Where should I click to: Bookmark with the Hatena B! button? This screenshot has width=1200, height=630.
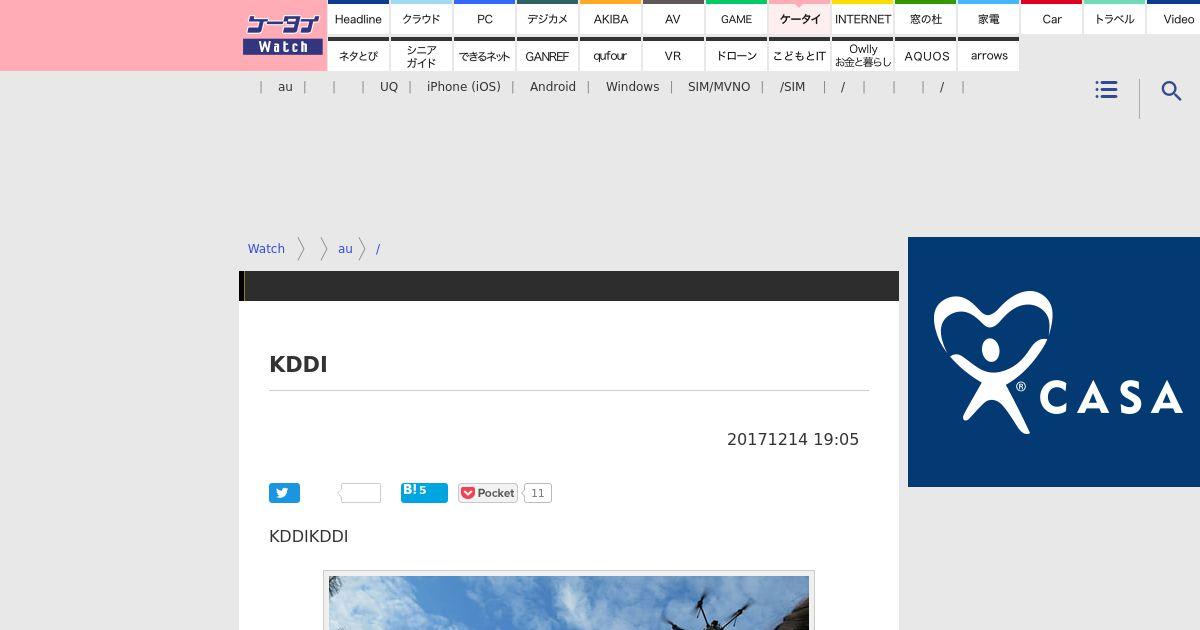click(x=424, y=492)
